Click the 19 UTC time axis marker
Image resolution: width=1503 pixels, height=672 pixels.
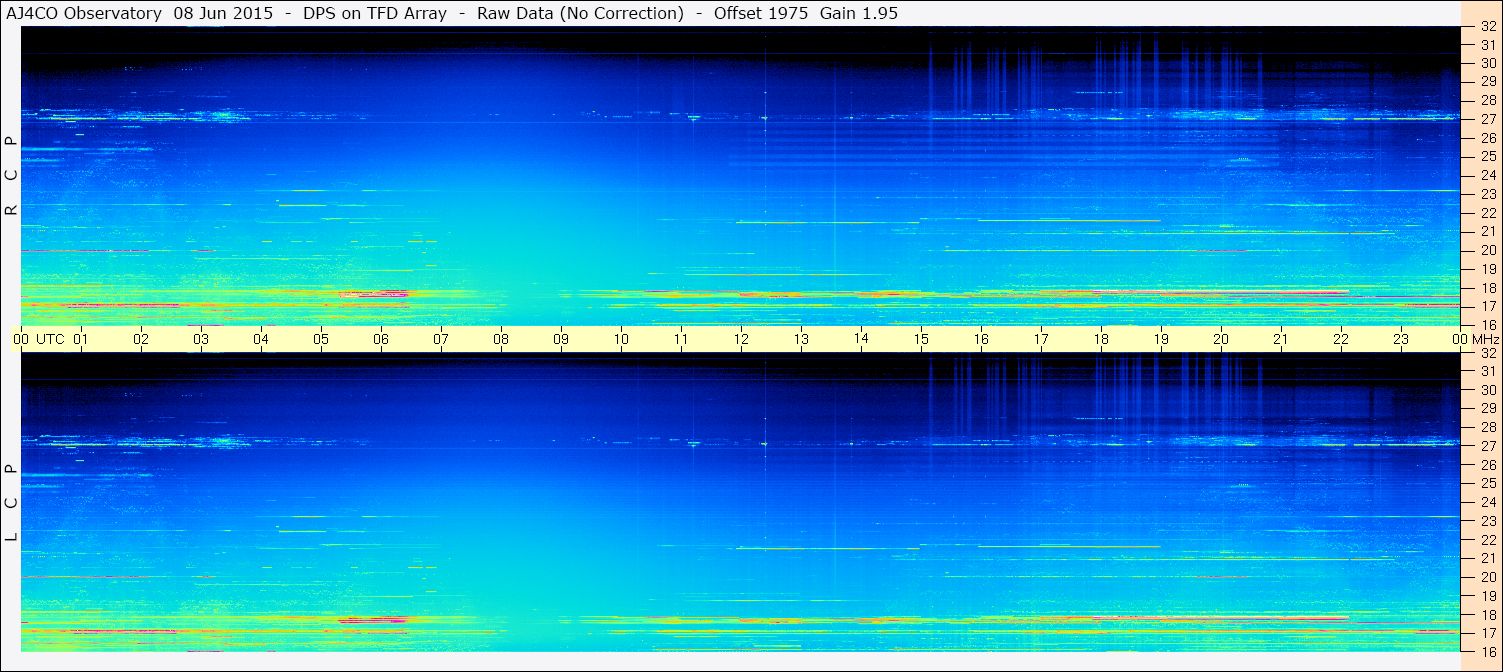(1160, 339)
